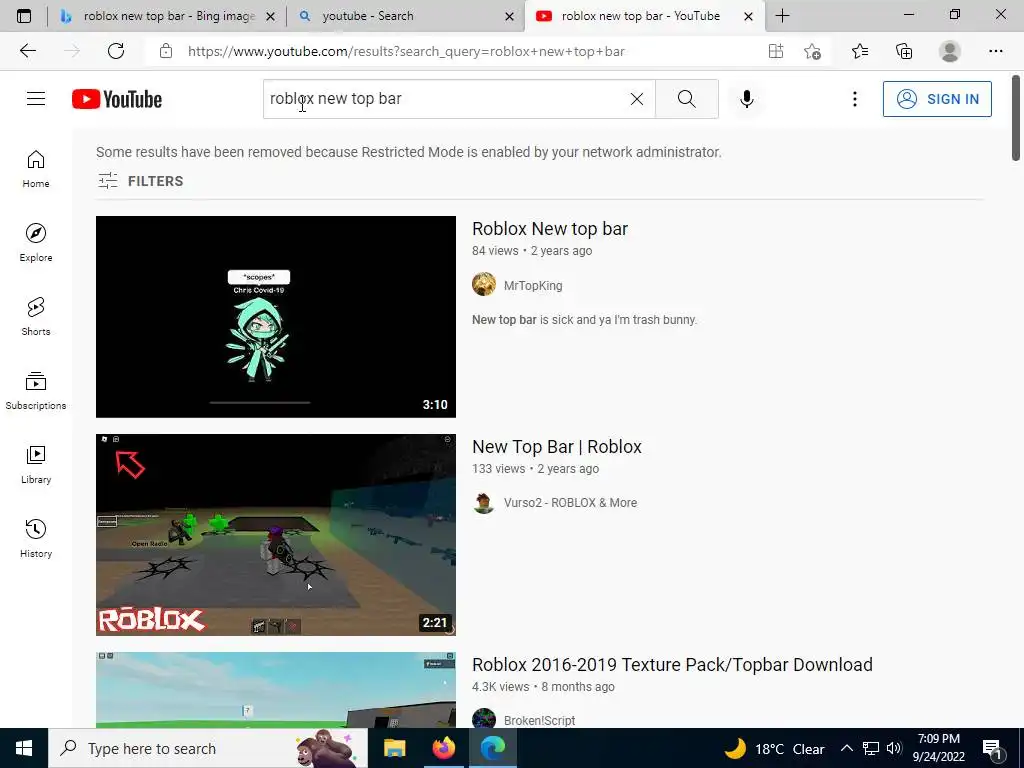The width and height of the screenshot is (1024, 768).
Task: Close the active YouTube tab
Action: [748, 16]
